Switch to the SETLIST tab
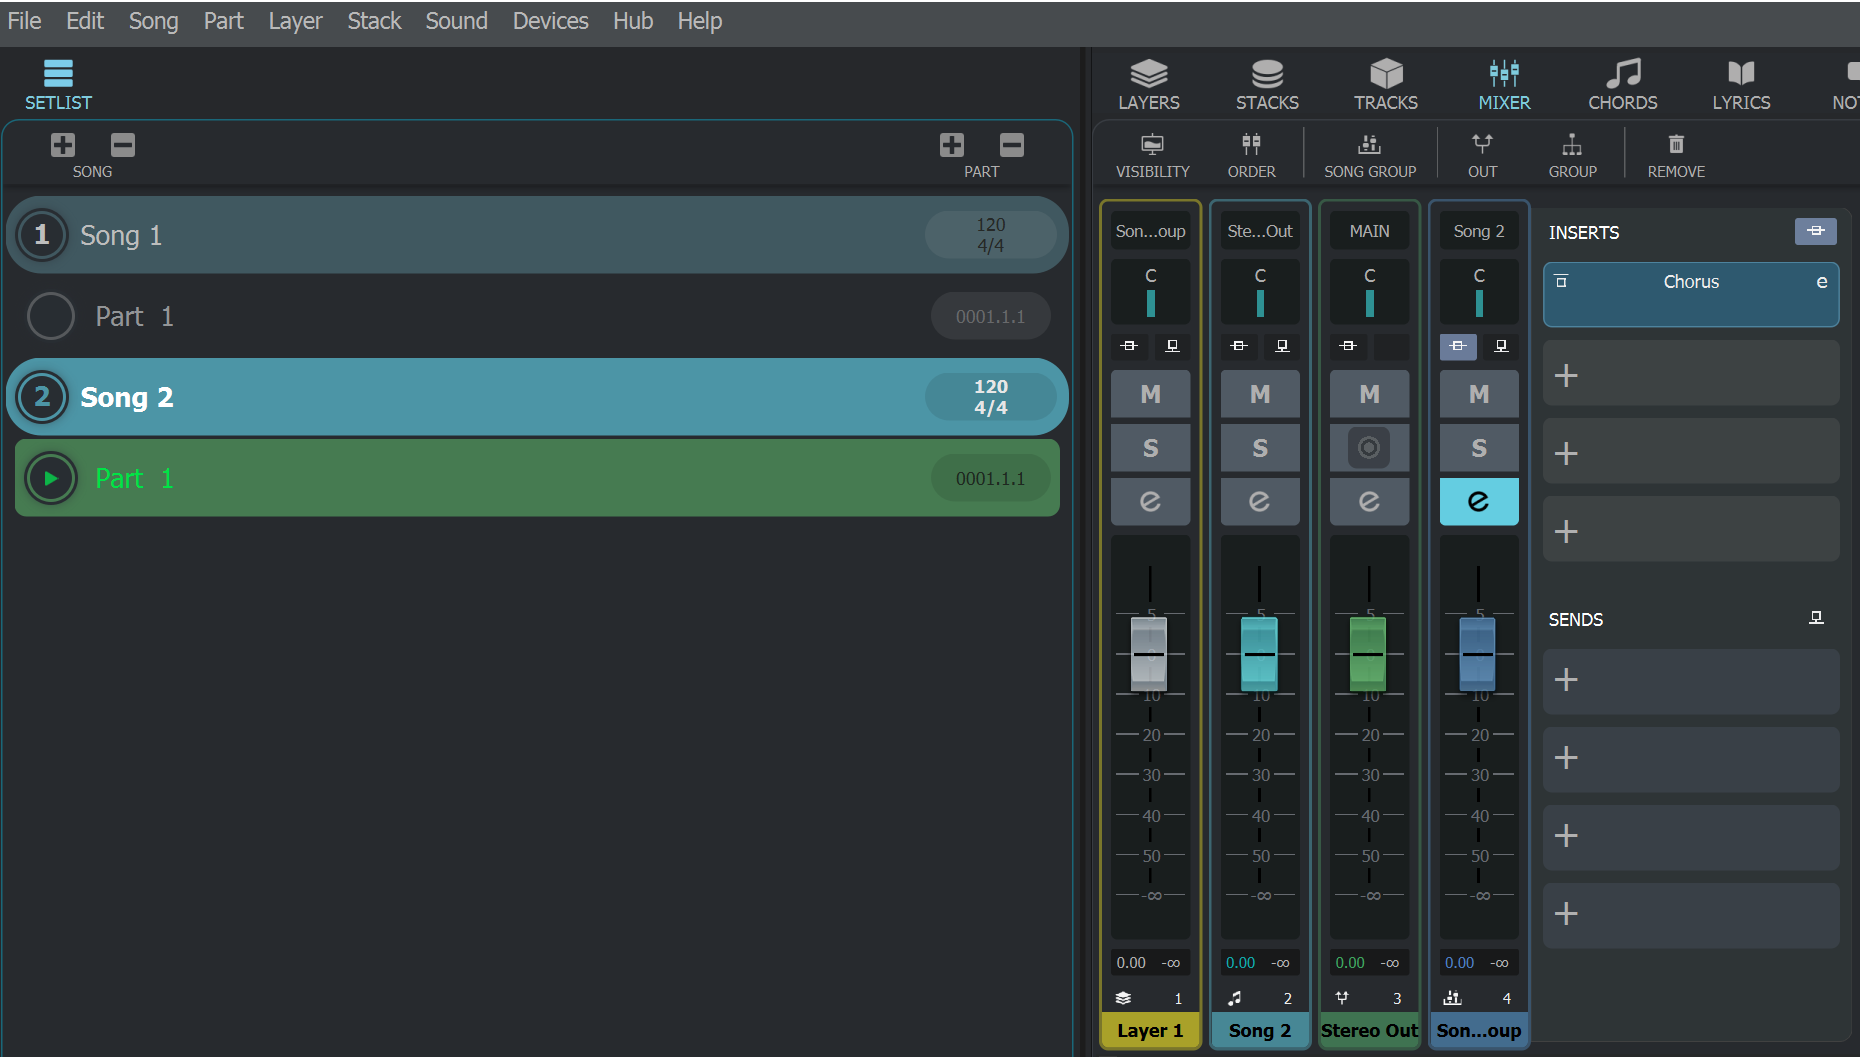The image size is (1860, 1057). [x=57, y=84]
